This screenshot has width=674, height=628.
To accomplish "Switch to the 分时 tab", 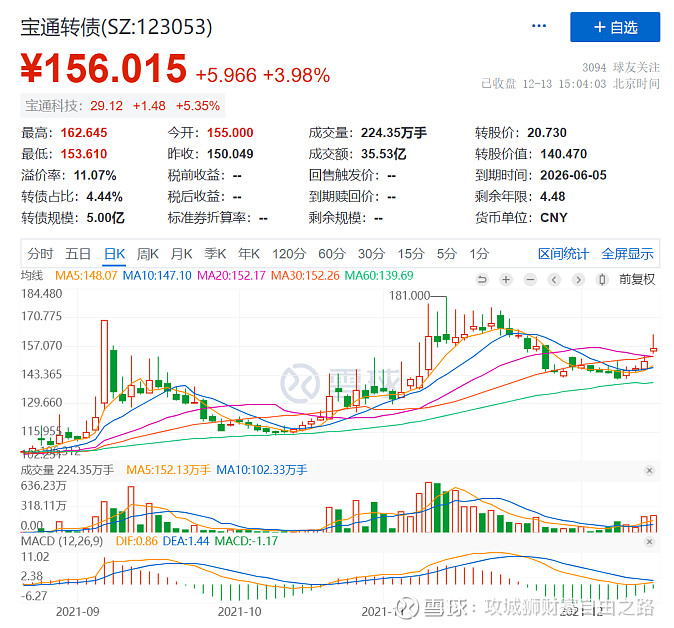I will pos(40,254).
